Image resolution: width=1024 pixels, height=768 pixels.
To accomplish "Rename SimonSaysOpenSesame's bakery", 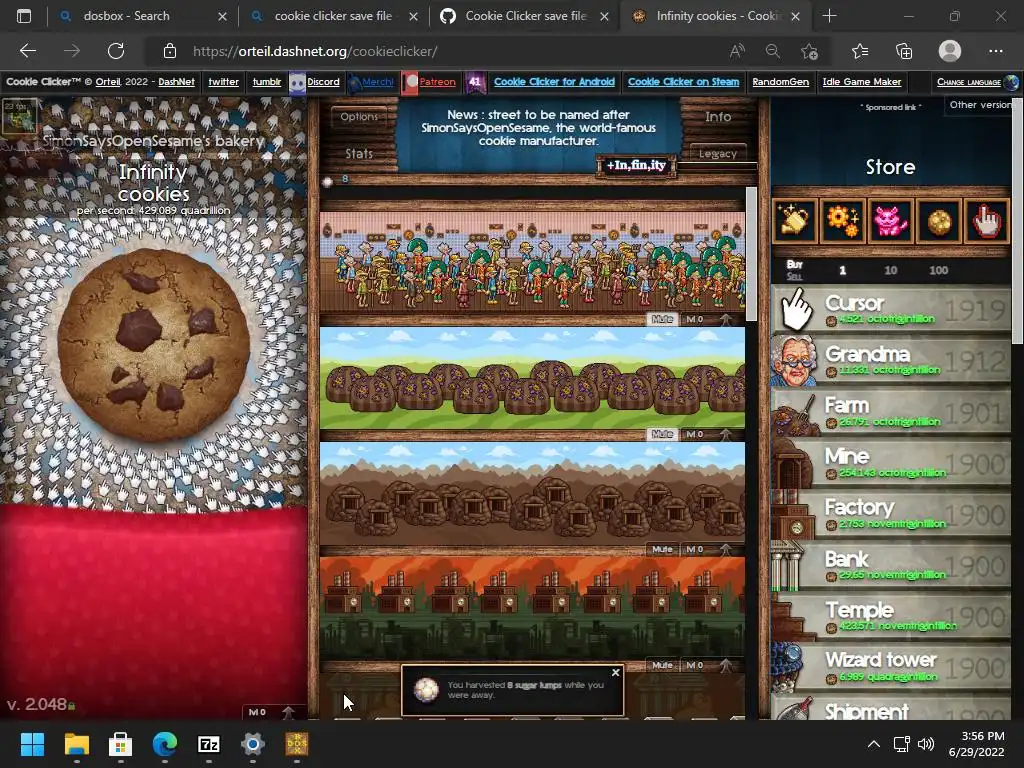I will 153,141.
